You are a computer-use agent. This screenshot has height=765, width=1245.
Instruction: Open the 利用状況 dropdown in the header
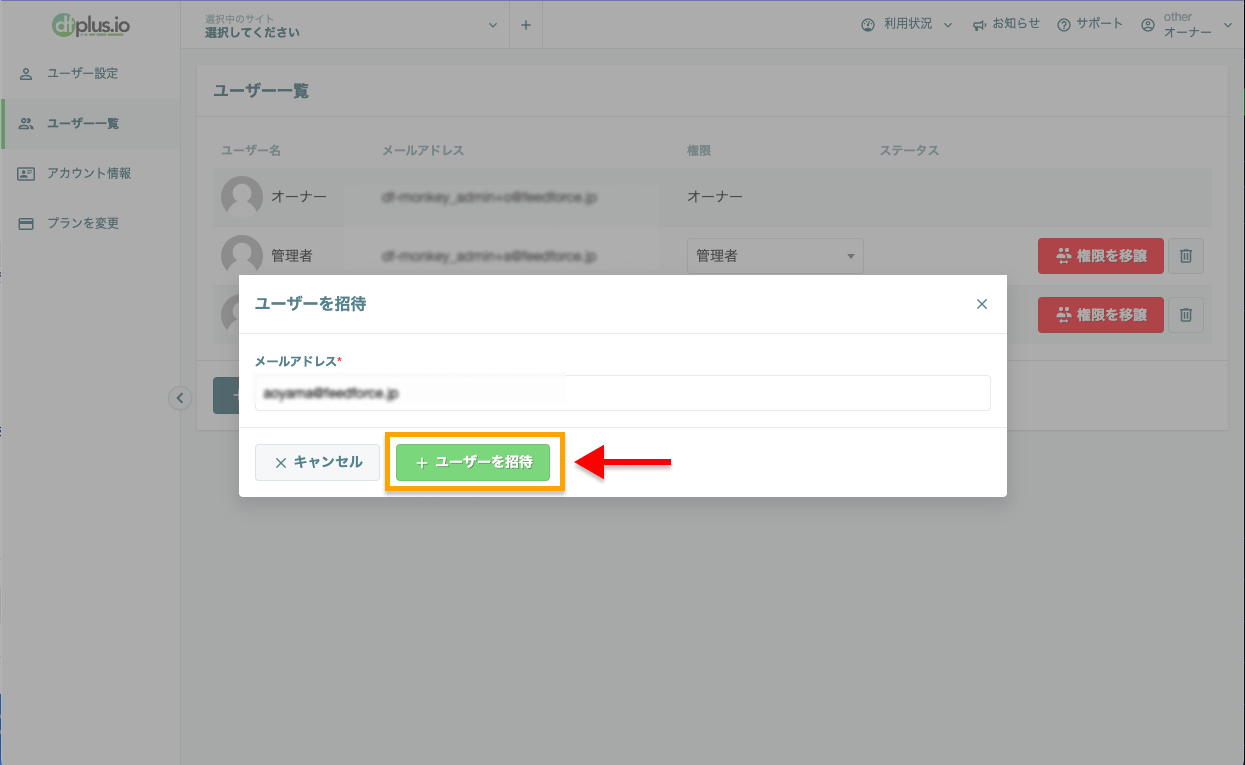click(907, 24)
